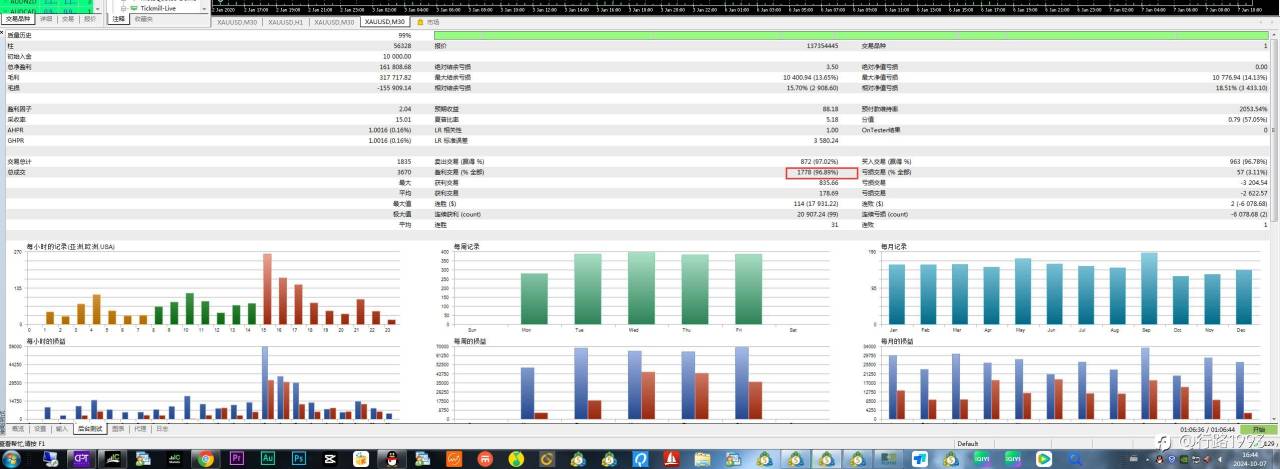Switch to the 输入 tester tab

(x=62, y=428)
